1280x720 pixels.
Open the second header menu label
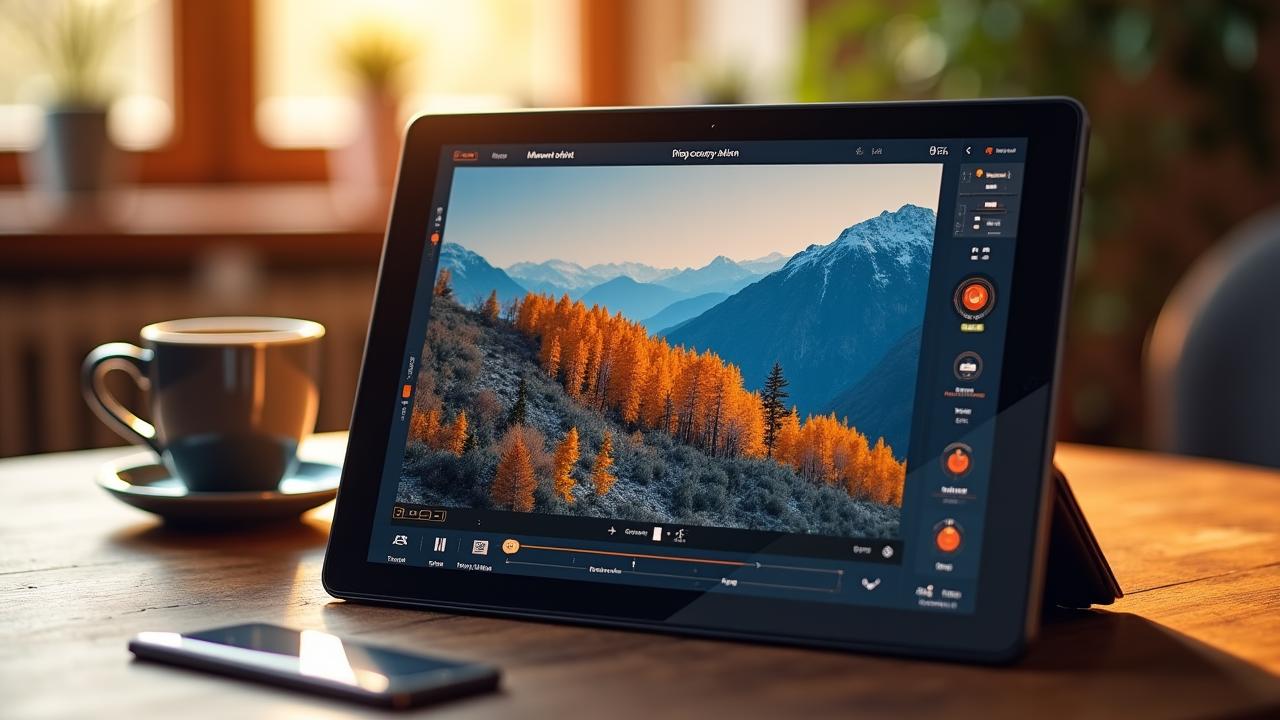click(x=500, y=155)
